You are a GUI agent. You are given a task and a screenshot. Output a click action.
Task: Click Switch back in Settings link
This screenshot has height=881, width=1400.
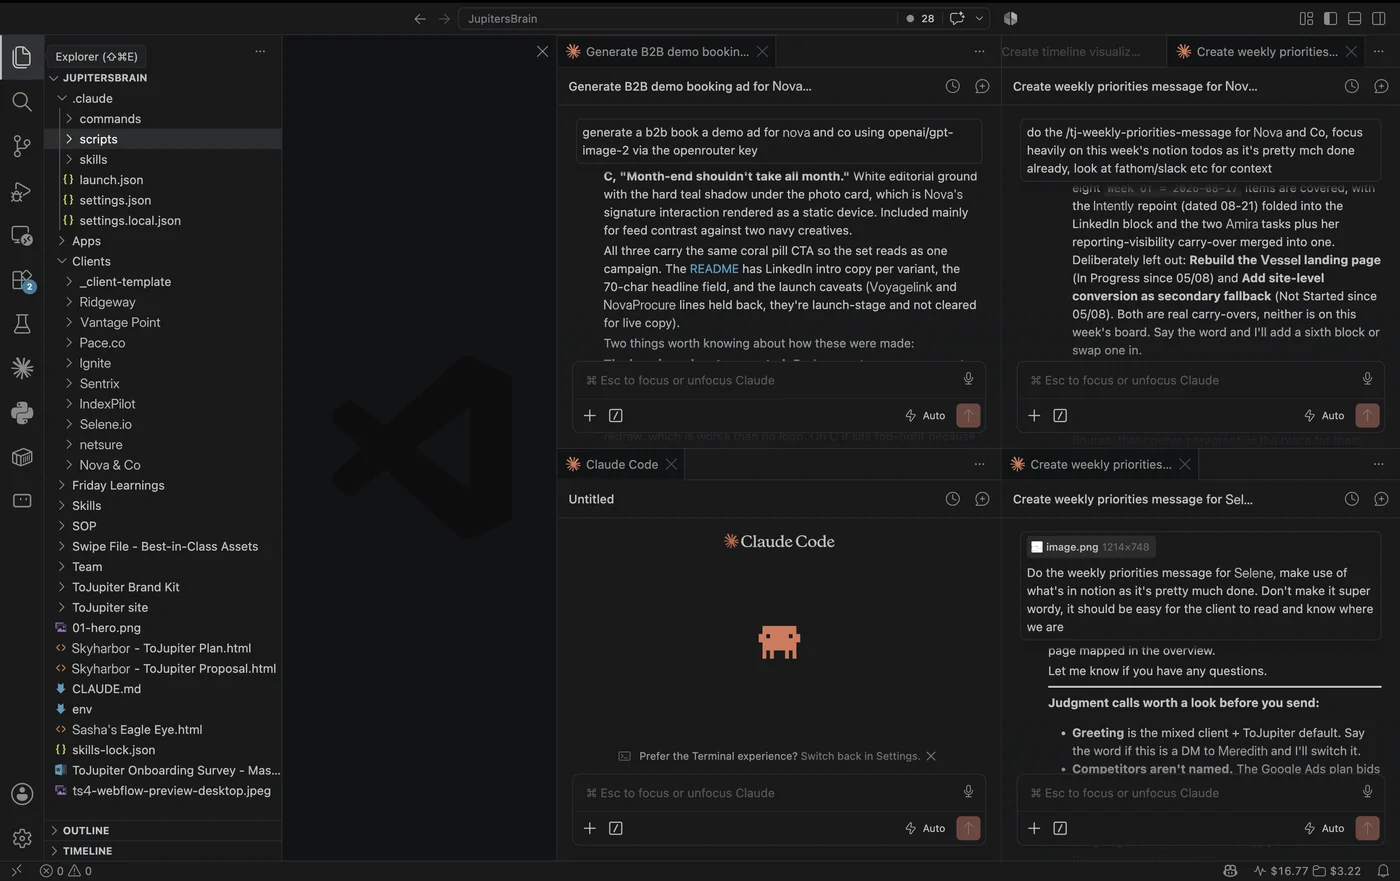click(860, 756)
